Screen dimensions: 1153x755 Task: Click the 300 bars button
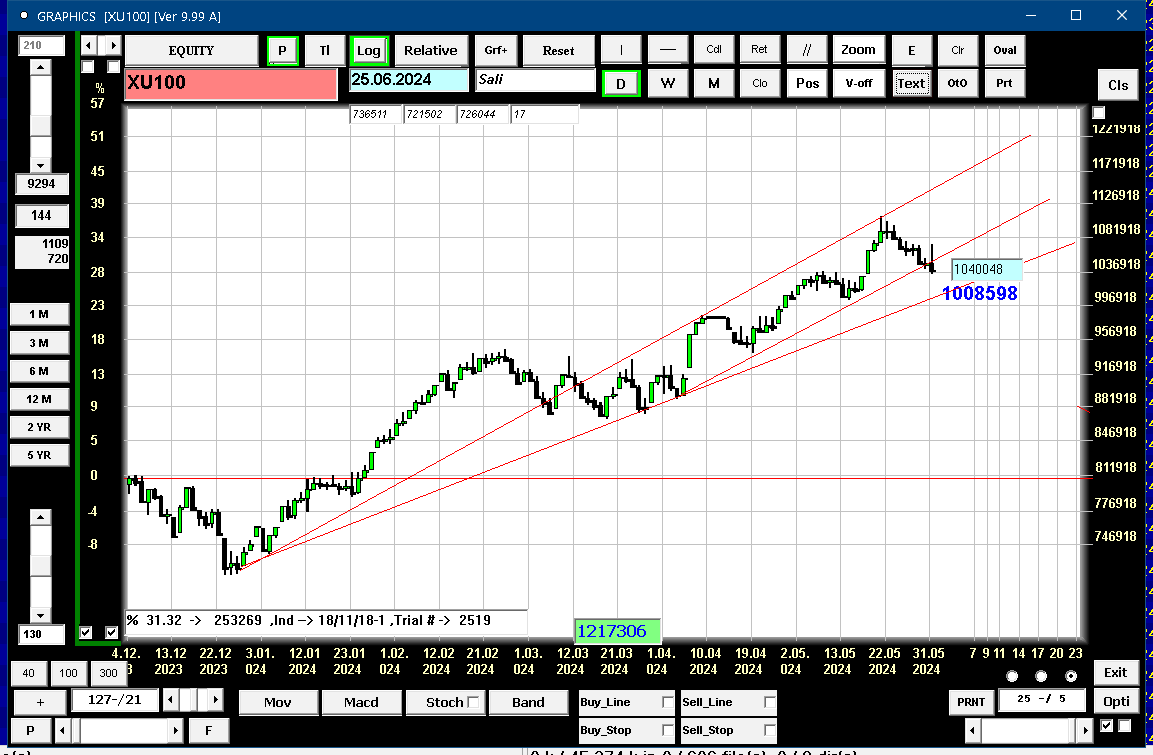point(108,673)
